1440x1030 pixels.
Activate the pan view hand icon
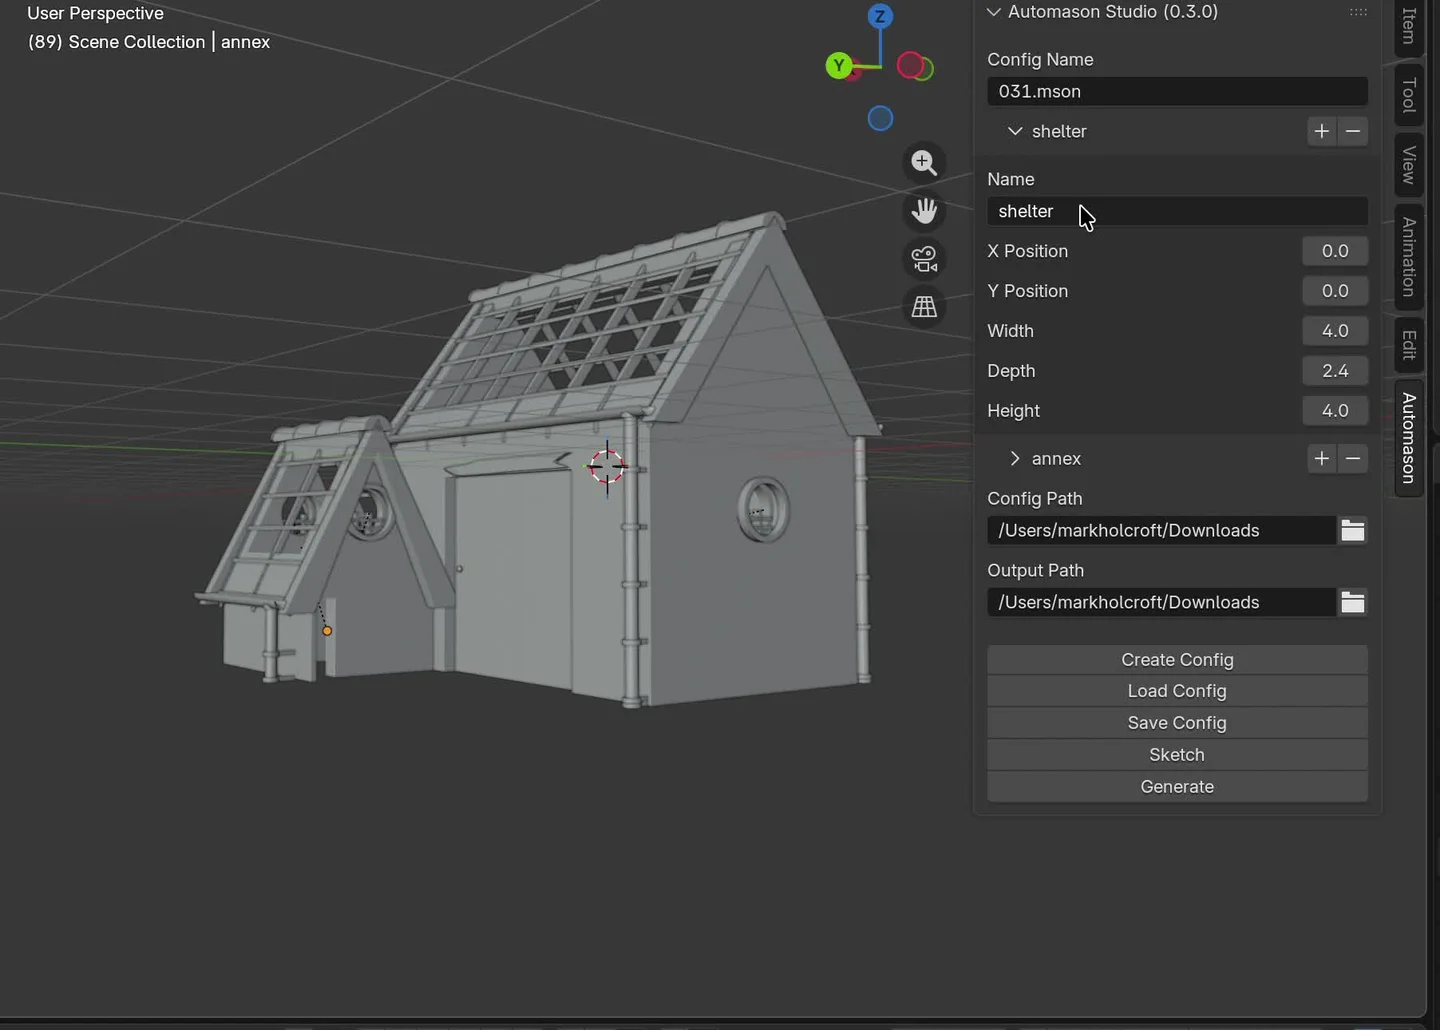click(x=924, y=210)
